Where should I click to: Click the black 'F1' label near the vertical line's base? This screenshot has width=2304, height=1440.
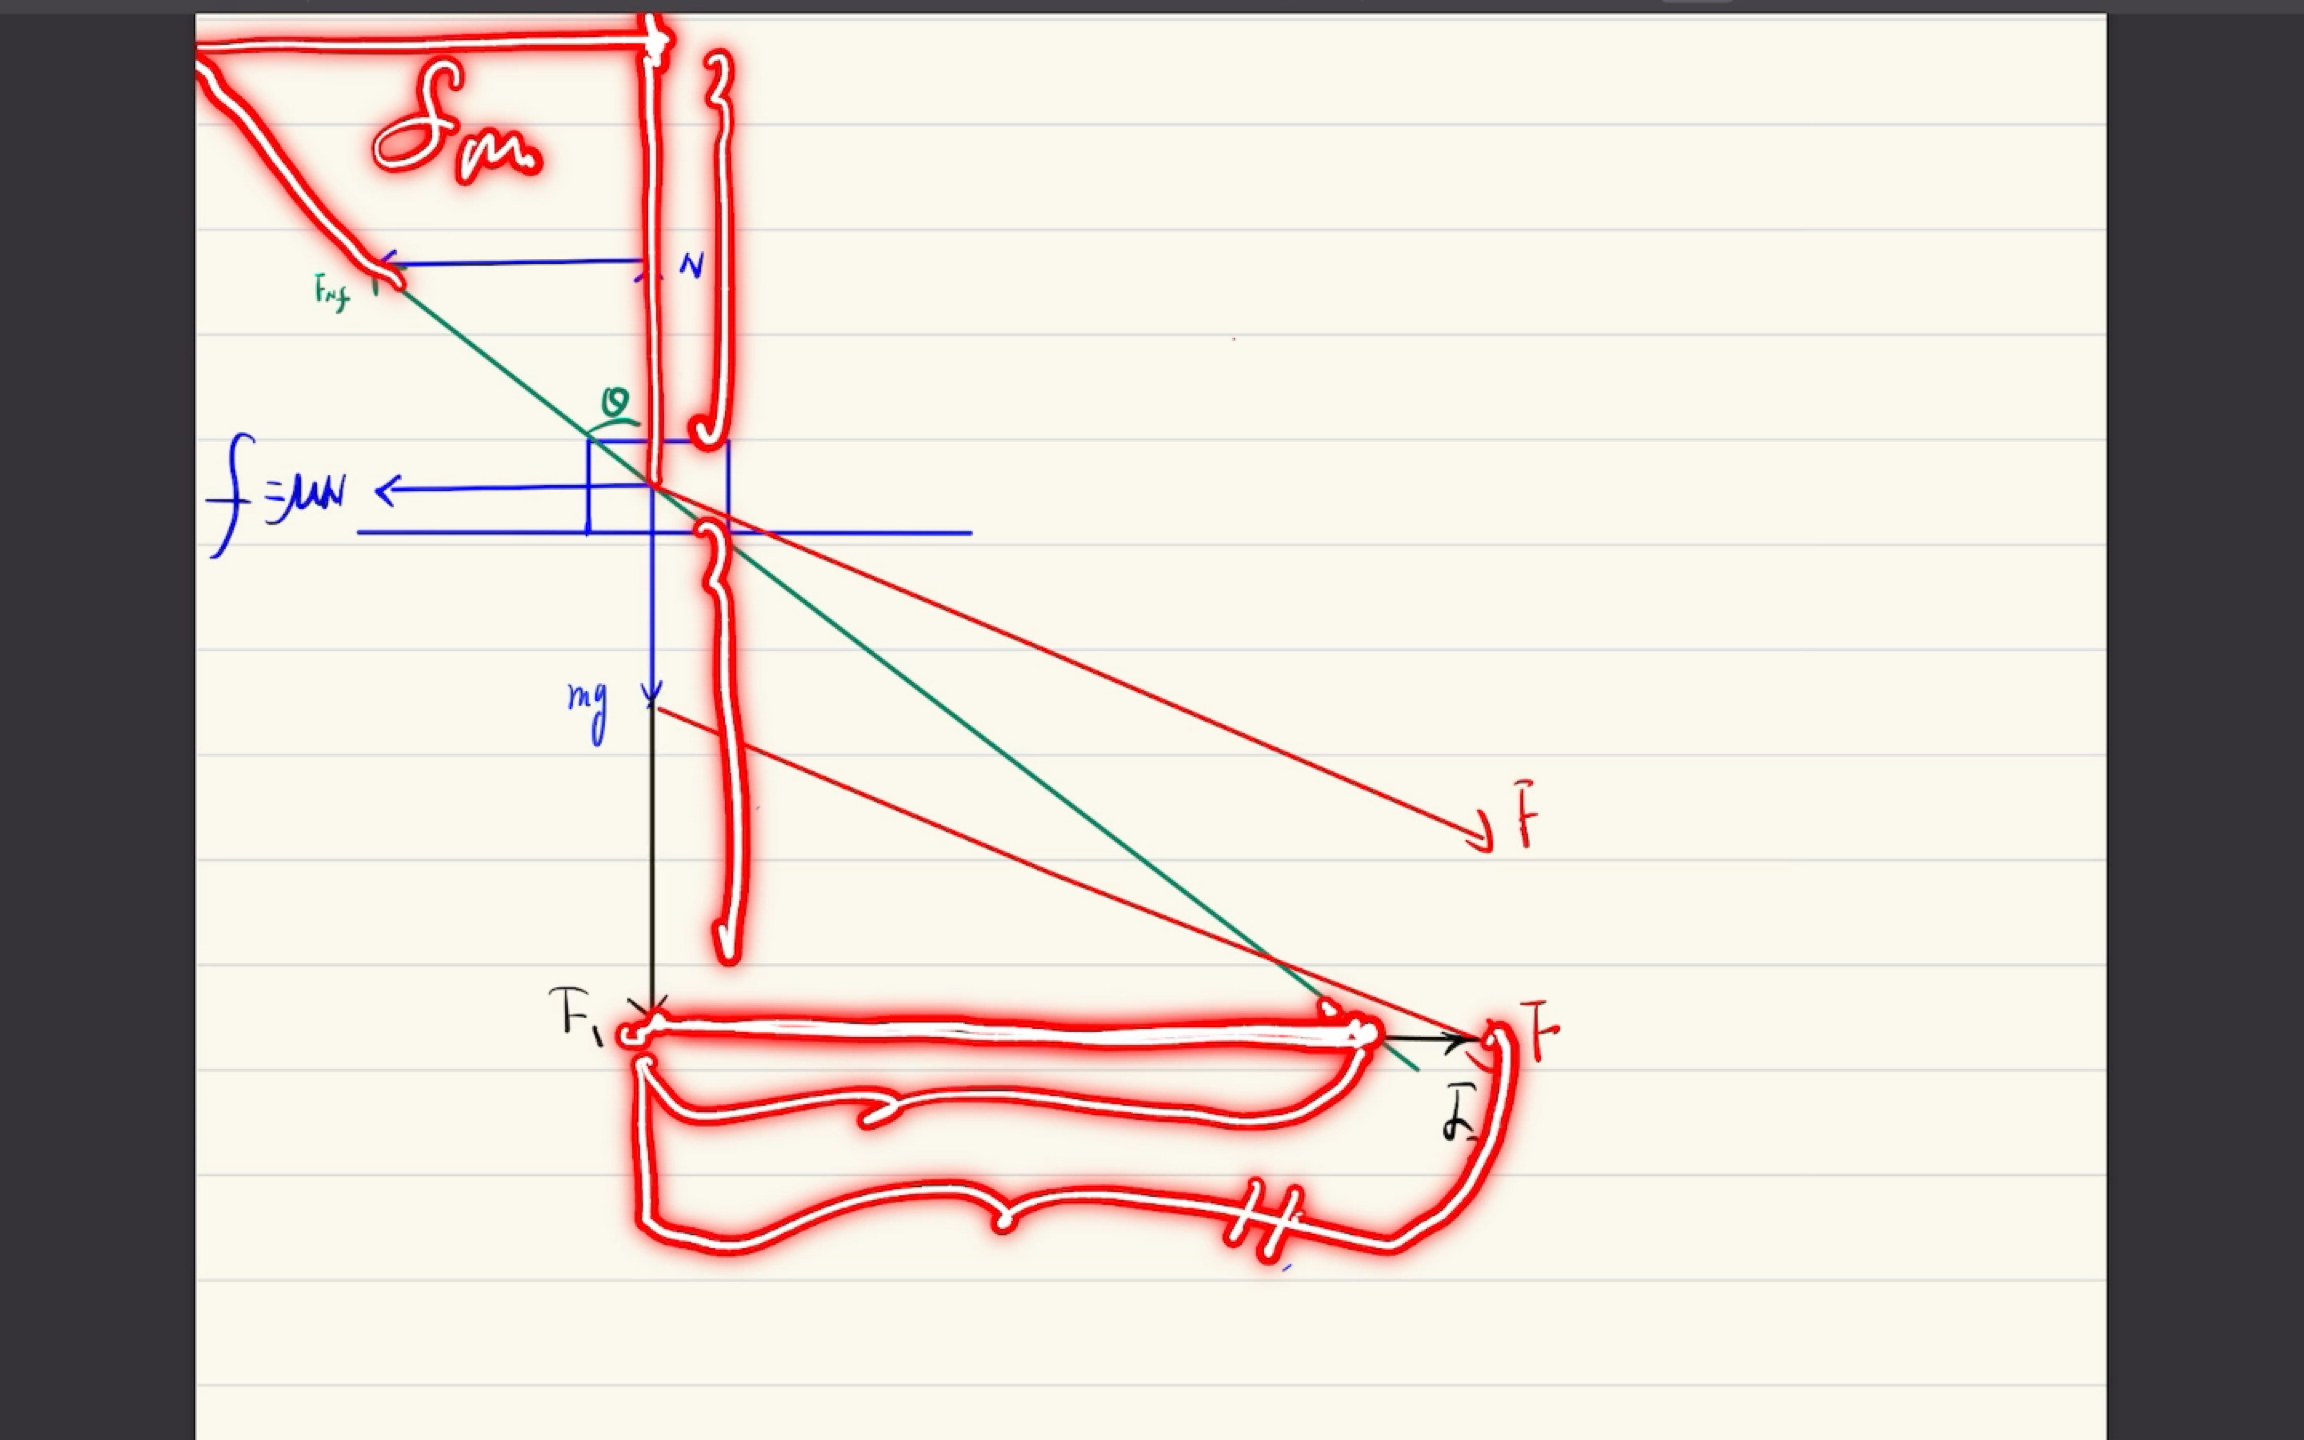pyautogui.click(x=576, y=1015)
